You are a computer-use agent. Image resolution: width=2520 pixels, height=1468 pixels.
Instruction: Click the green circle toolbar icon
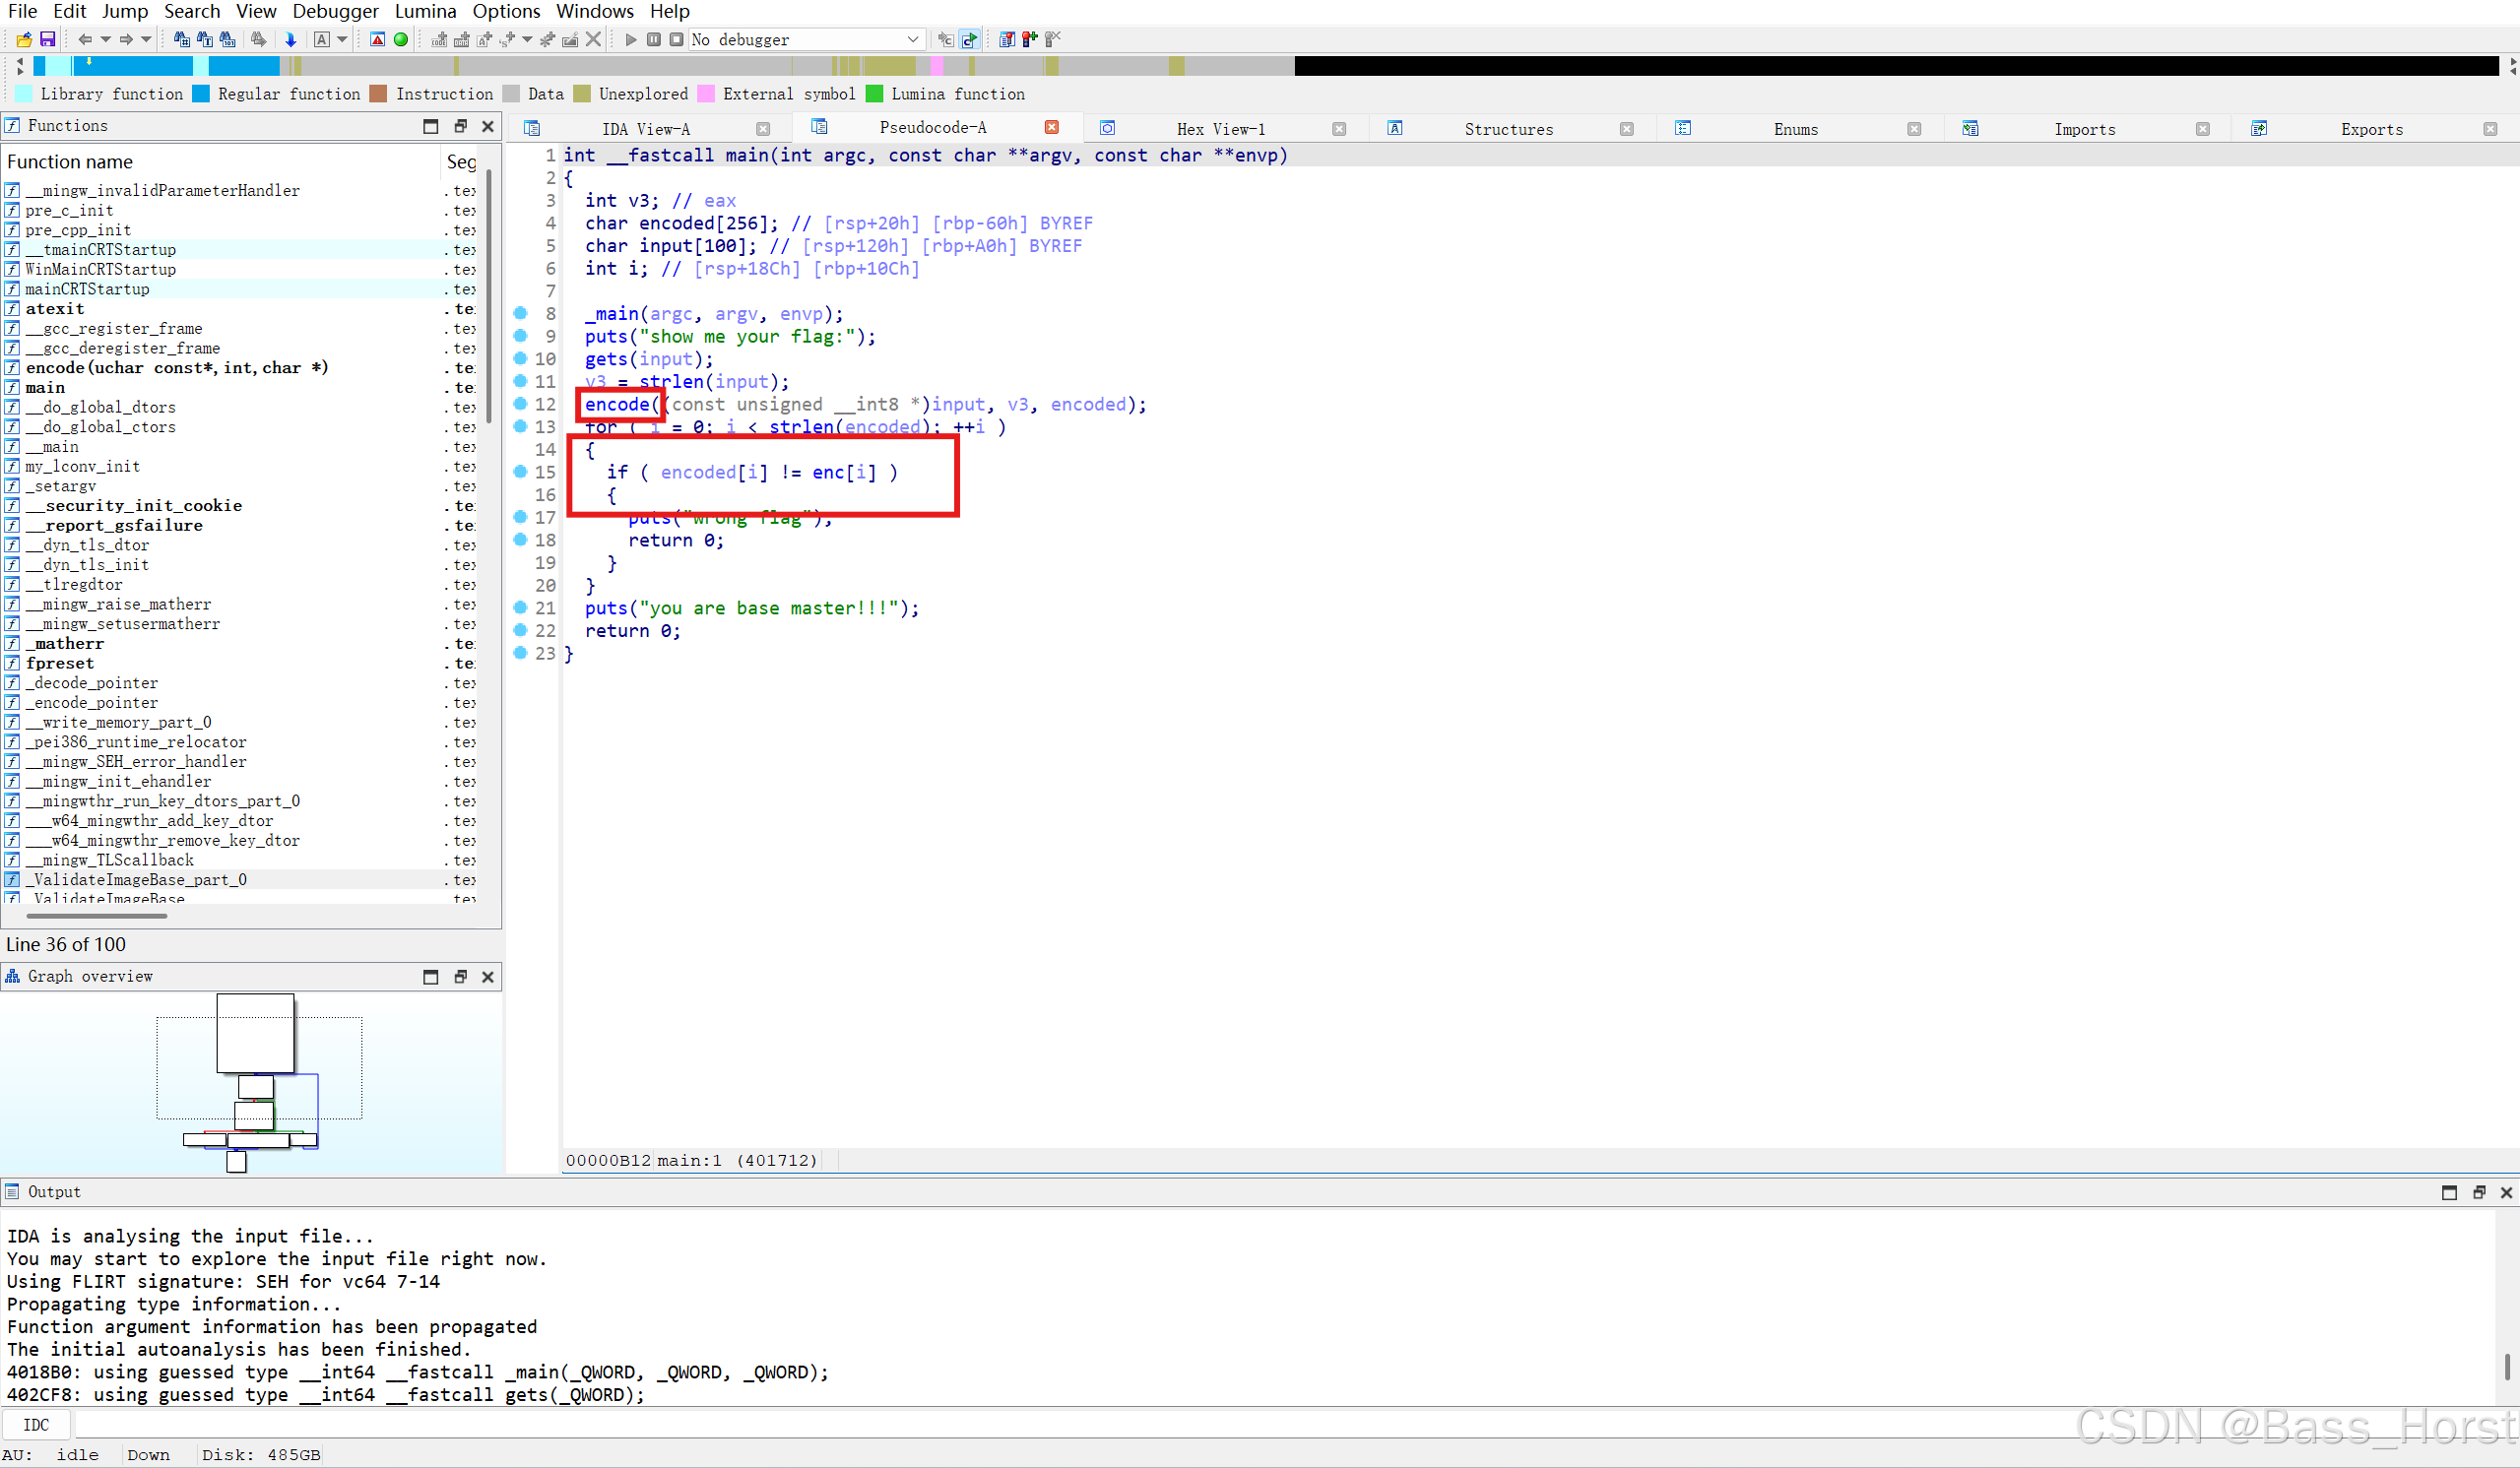point(401,40)
